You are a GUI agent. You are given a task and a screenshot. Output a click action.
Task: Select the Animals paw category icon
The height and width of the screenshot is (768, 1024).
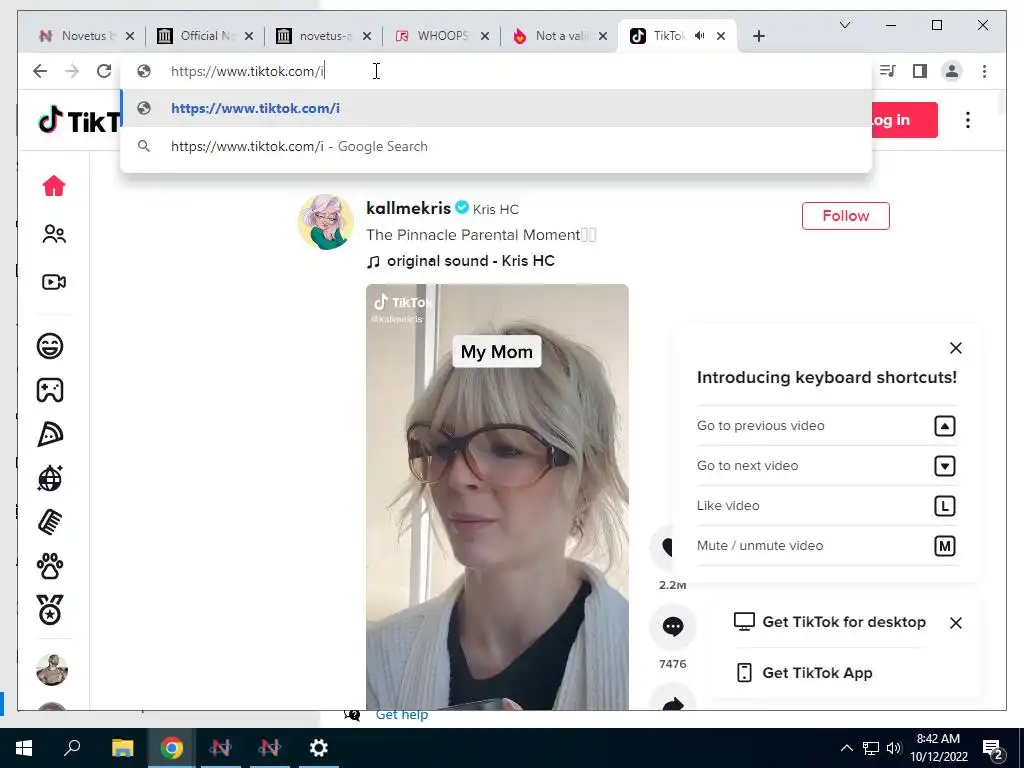tap(50, 566)
